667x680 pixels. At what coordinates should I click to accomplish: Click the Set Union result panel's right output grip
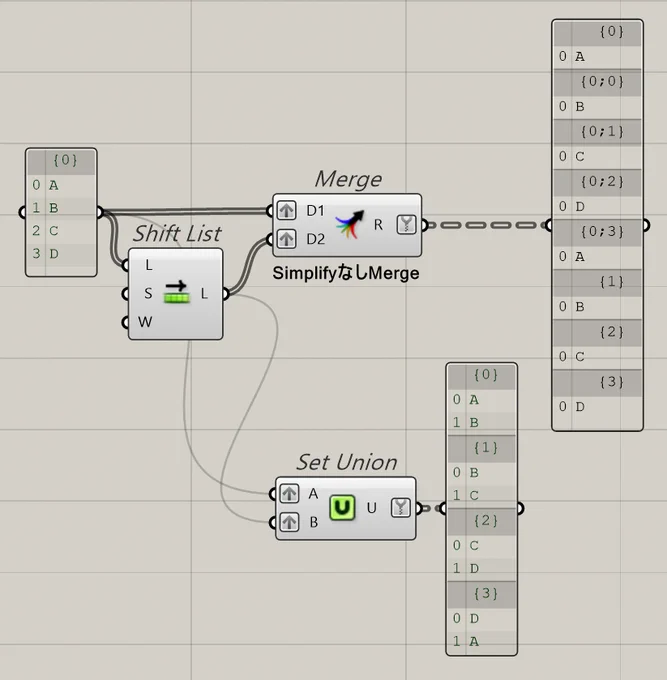pyautogui.click(x=520, y=508)
